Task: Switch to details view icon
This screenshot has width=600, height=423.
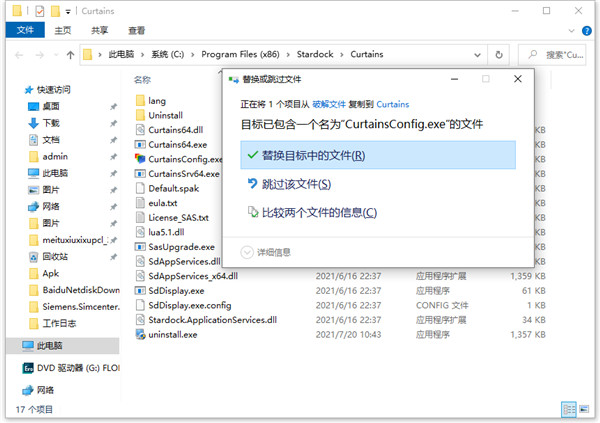Action: pyautogui.click(x=568, y=410)
